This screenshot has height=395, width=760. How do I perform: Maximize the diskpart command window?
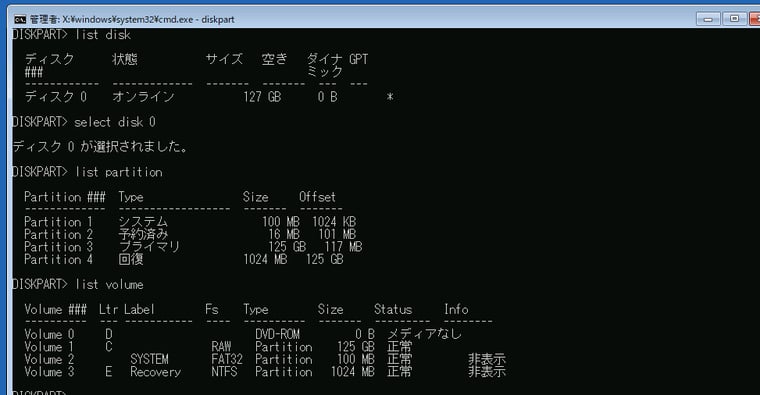734,19
